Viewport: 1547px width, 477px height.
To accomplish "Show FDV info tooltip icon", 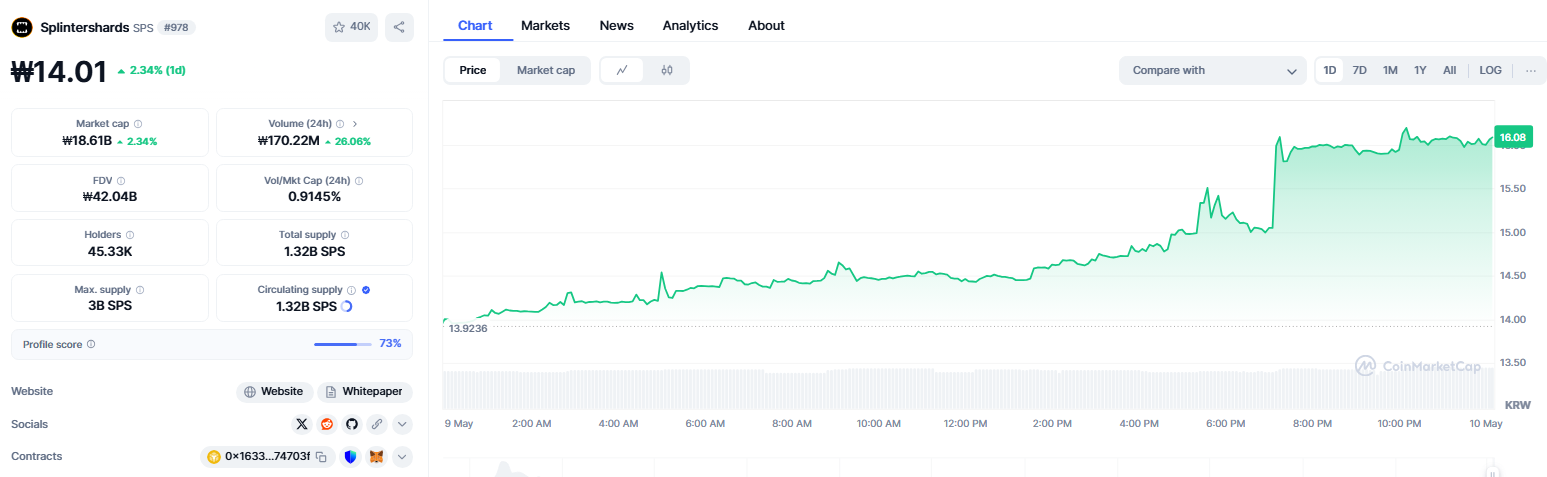I will click(x=121, y=180).
